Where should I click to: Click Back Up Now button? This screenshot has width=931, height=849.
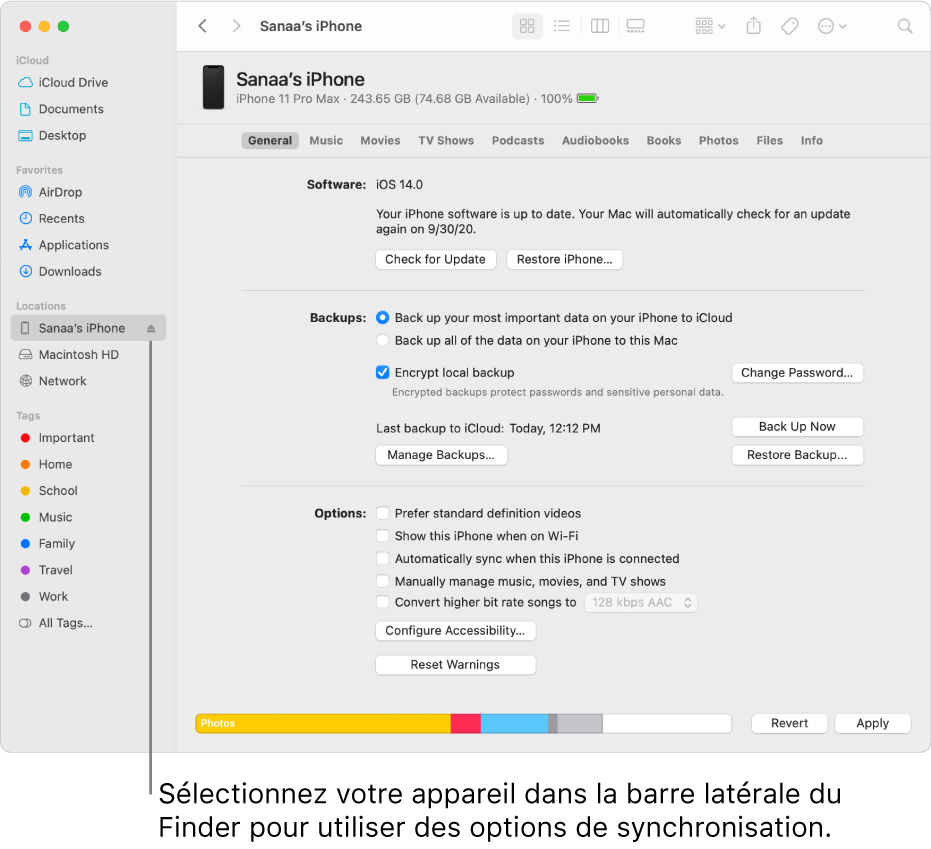[x=797, y=427]
